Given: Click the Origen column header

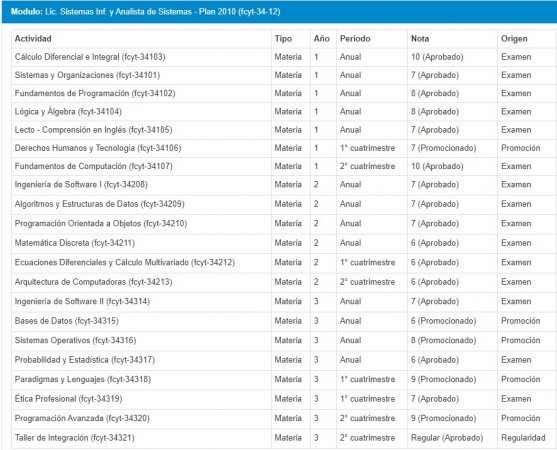Looking at the screenshot, I should click(514, 39).
